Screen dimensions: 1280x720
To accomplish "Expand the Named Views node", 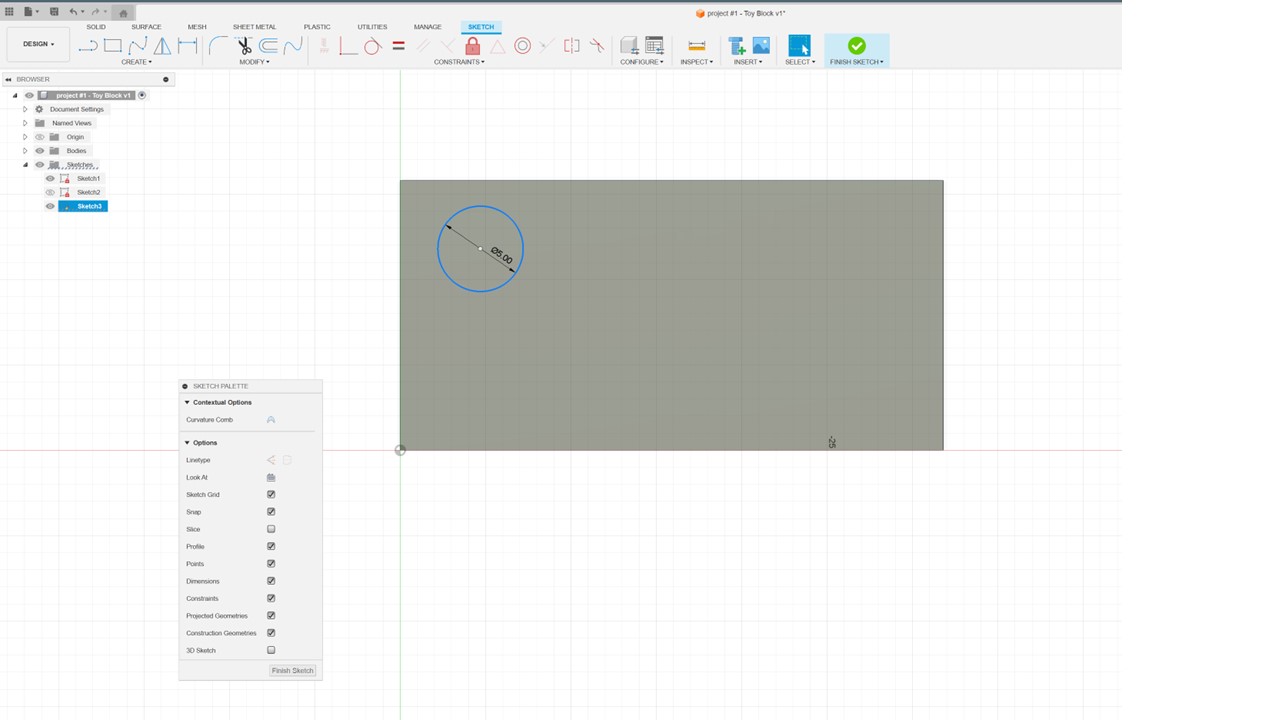I will (x=25, y=123).
